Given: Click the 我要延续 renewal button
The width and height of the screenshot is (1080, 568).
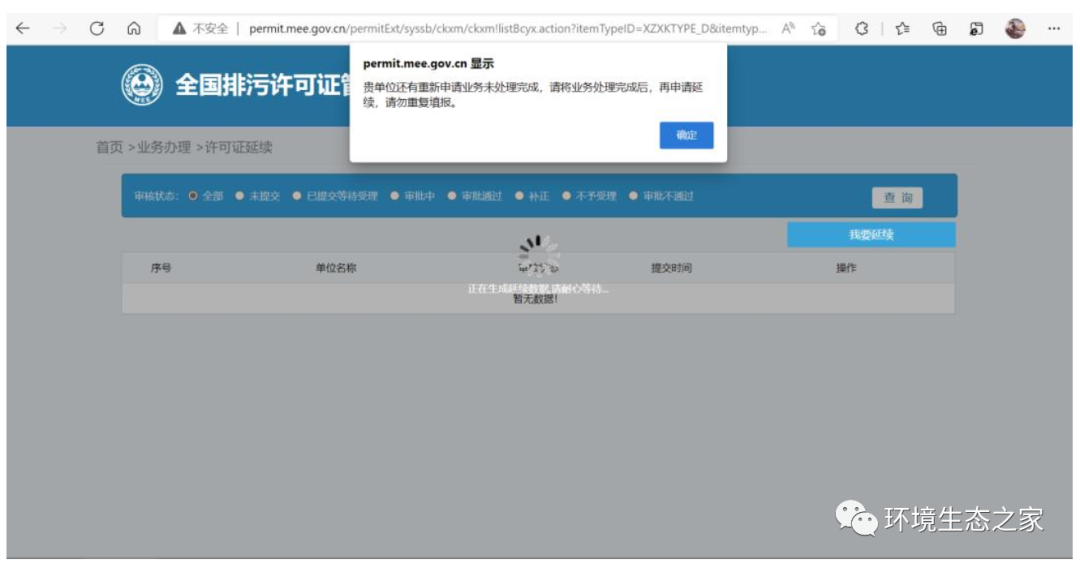Looking at the screenshot, I should click(x=871, y=235).
